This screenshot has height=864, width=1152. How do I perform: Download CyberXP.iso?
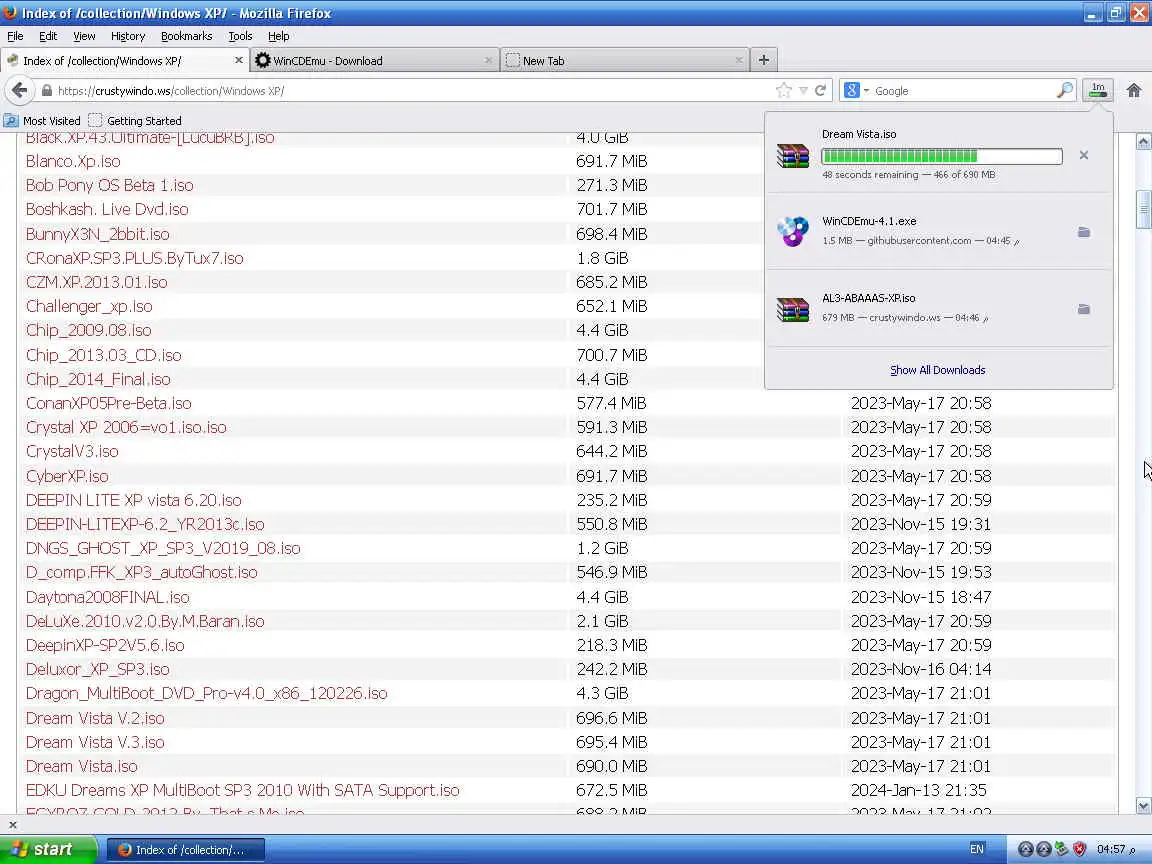pos(67,476)
